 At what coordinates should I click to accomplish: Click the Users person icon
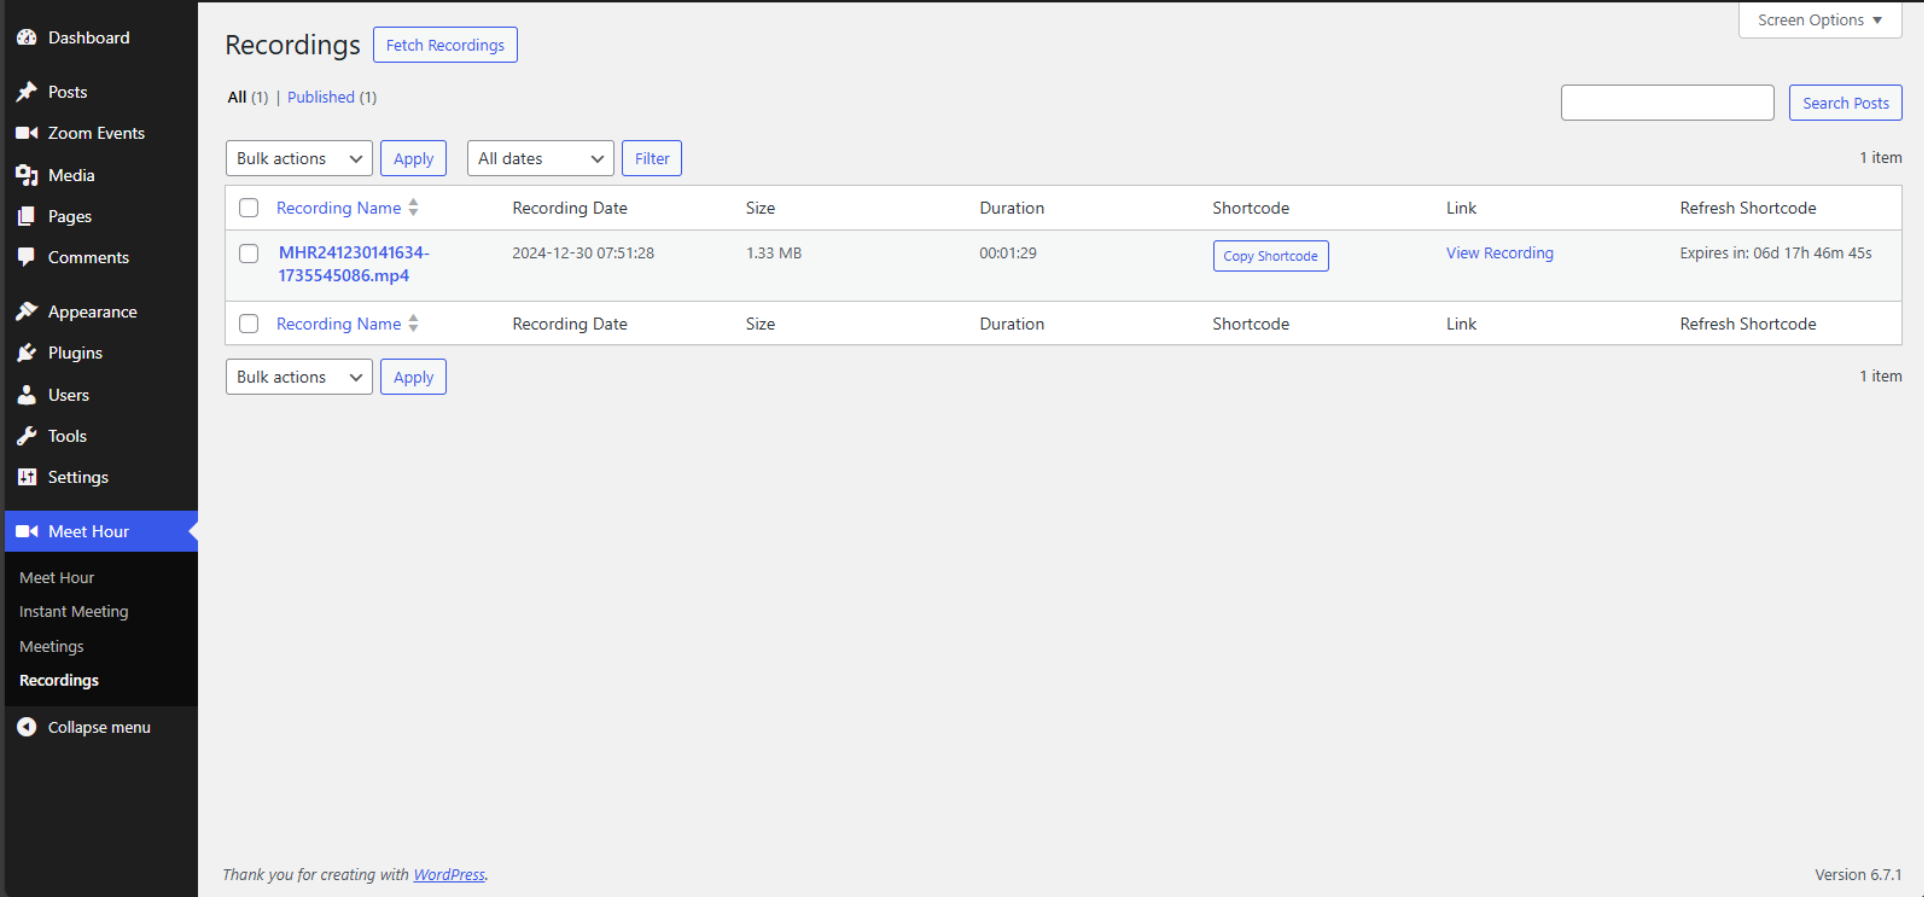click(x=27, y=395)
